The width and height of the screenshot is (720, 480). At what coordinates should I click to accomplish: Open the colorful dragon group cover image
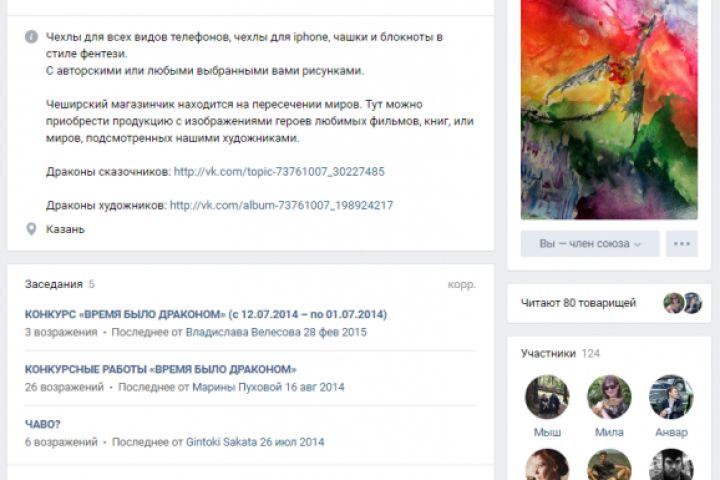click(609, 109)
